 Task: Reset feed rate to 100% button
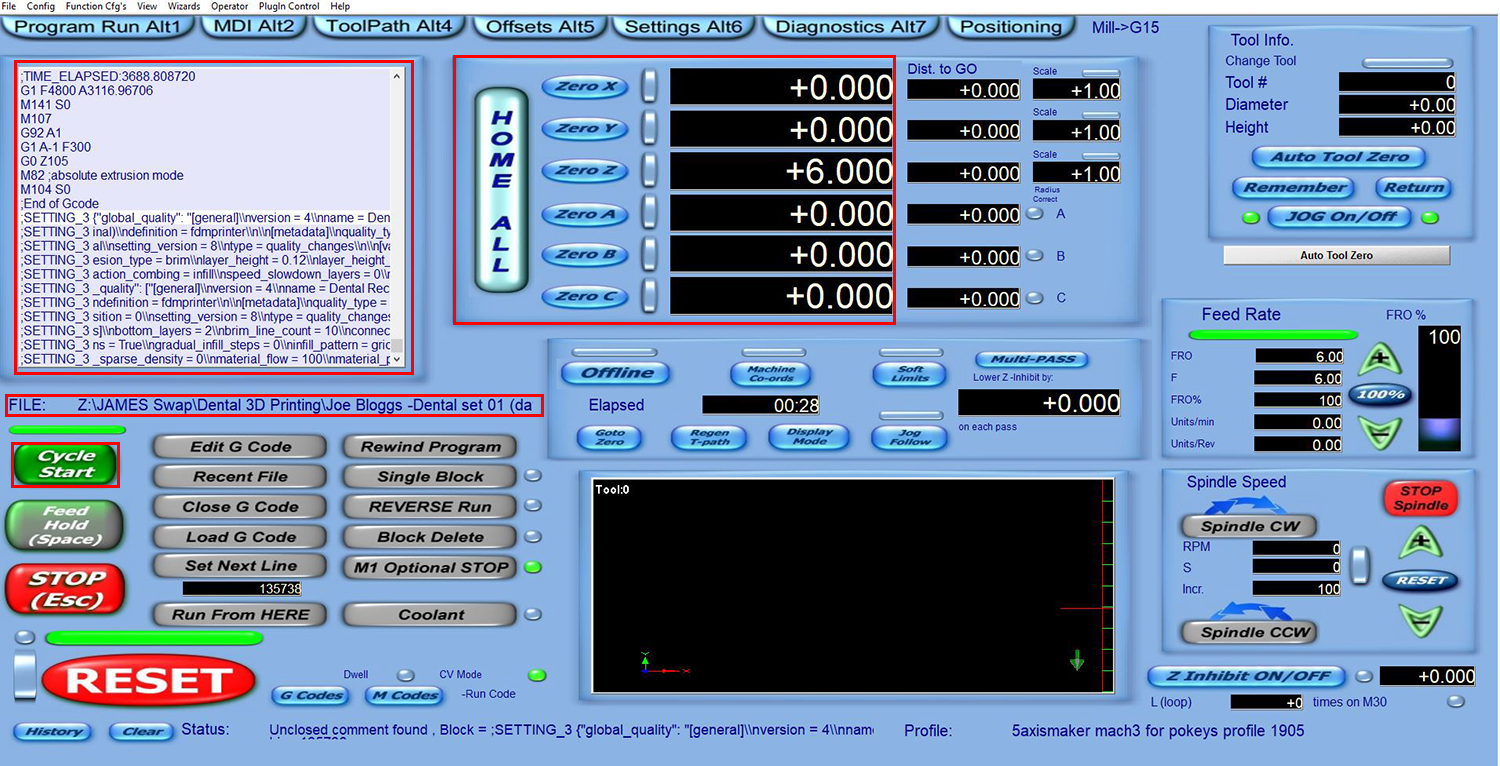pos(1378,394)
